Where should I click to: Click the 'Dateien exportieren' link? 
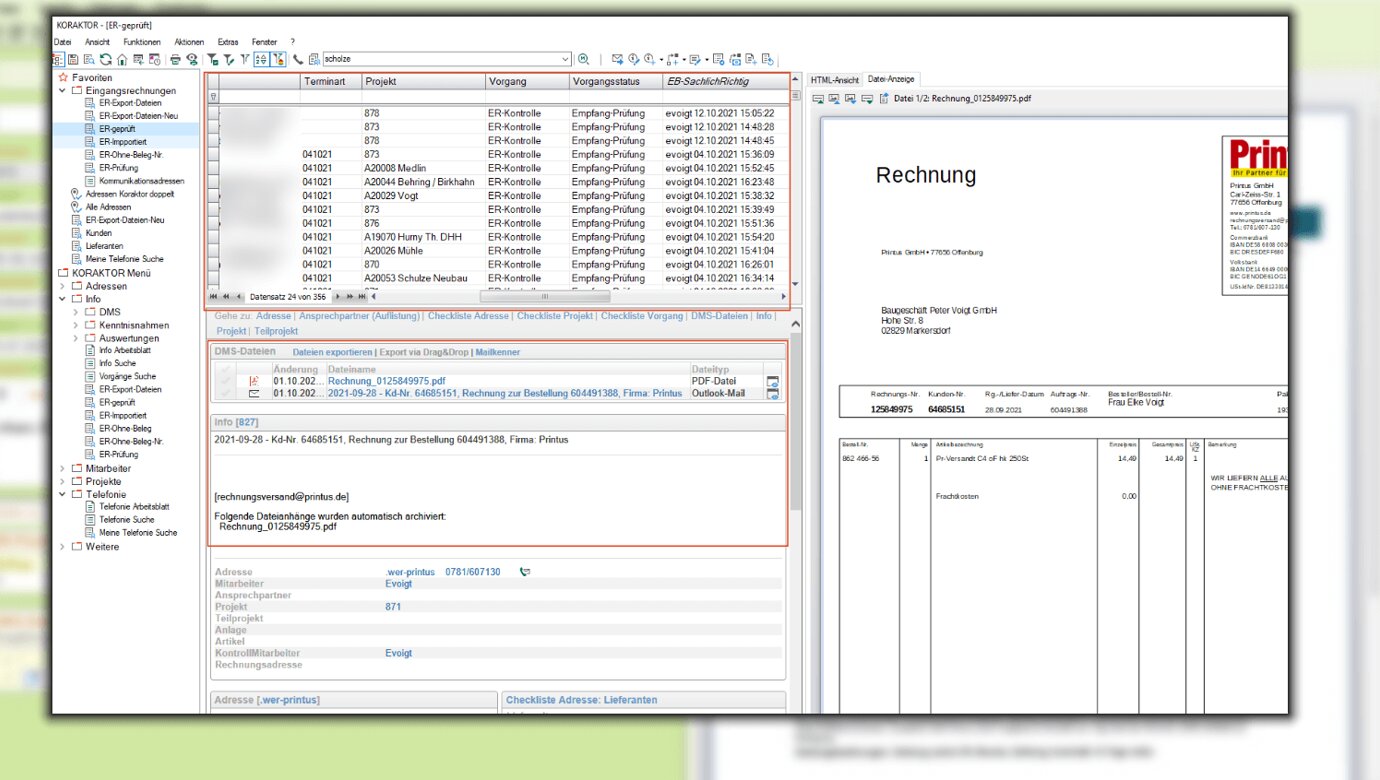tap(331, 352)
